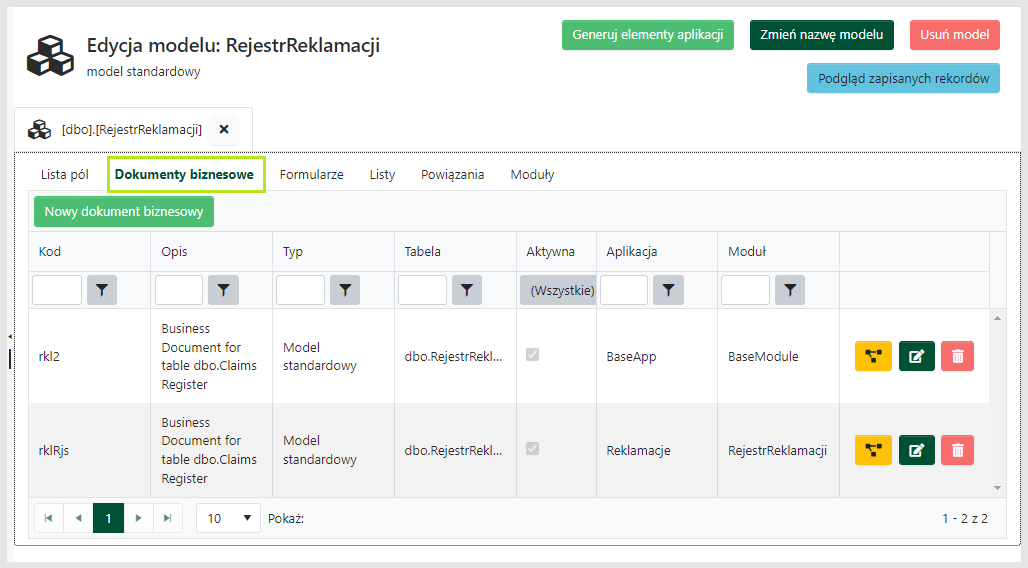Click the Opis column filter text field

(179, 290)
